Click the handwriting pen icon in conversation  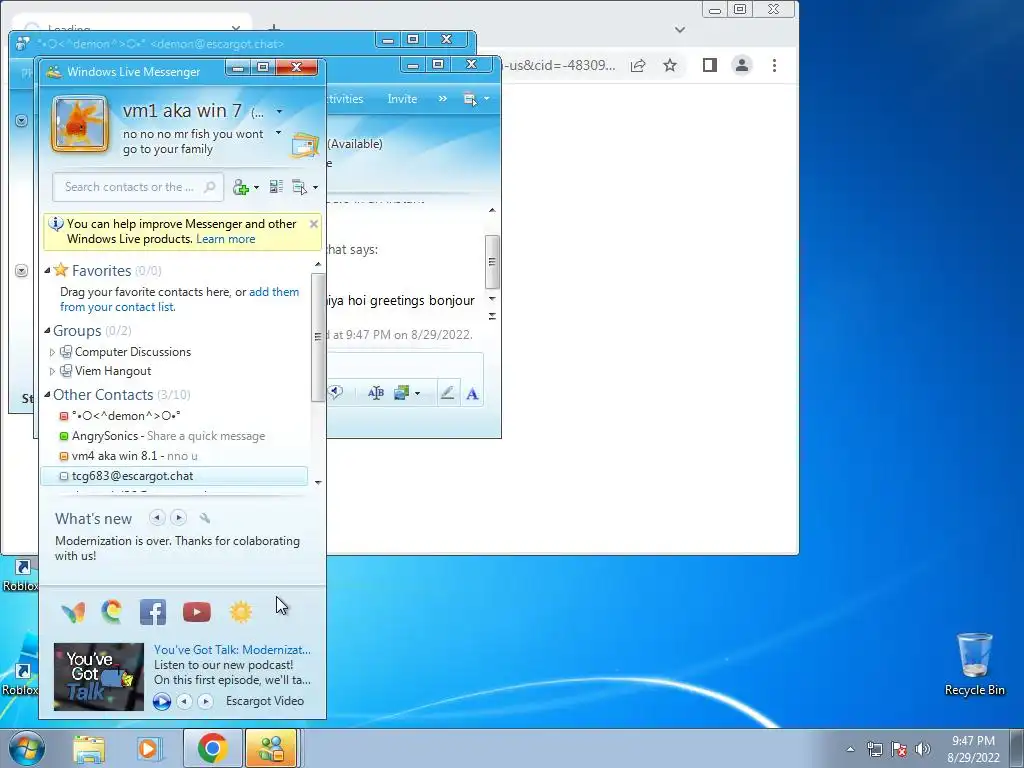447,393
